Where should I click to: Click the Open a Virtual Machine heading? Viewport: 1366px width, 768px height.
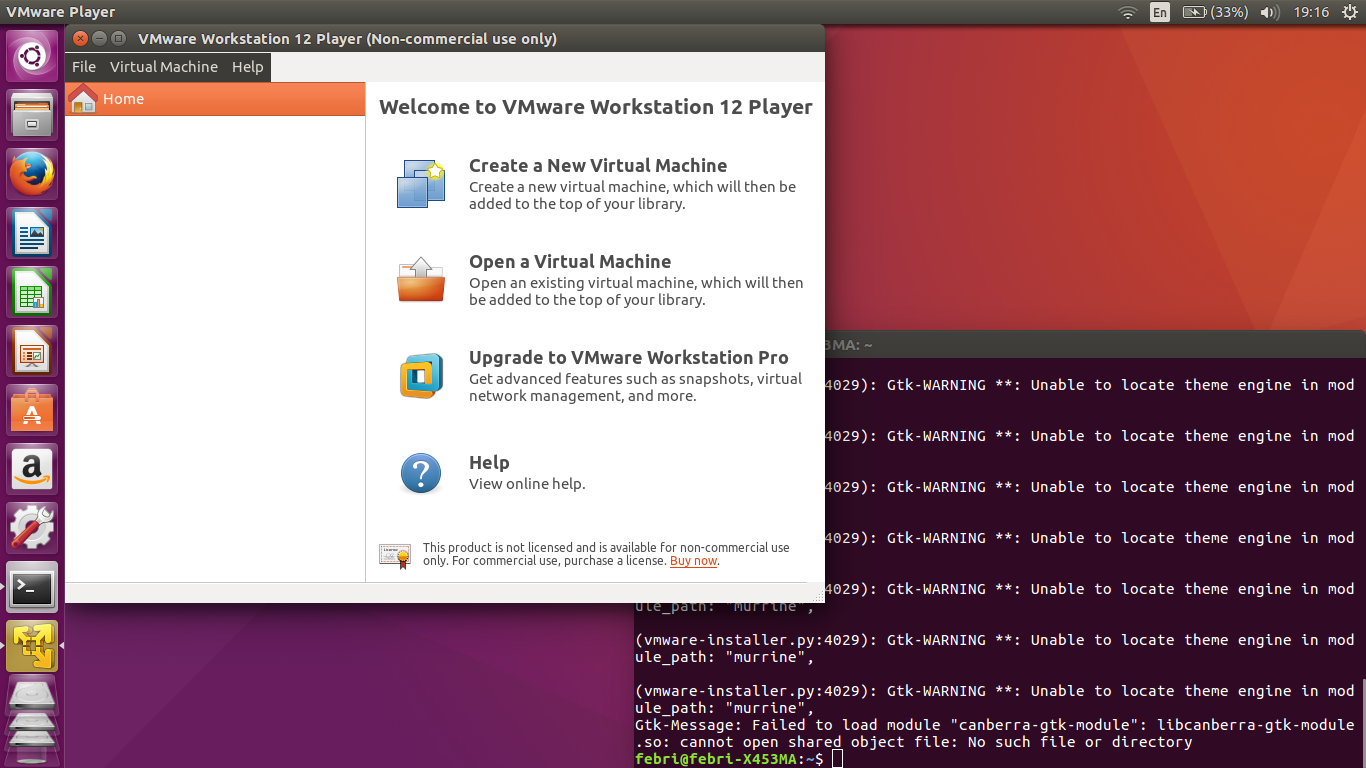570,262
